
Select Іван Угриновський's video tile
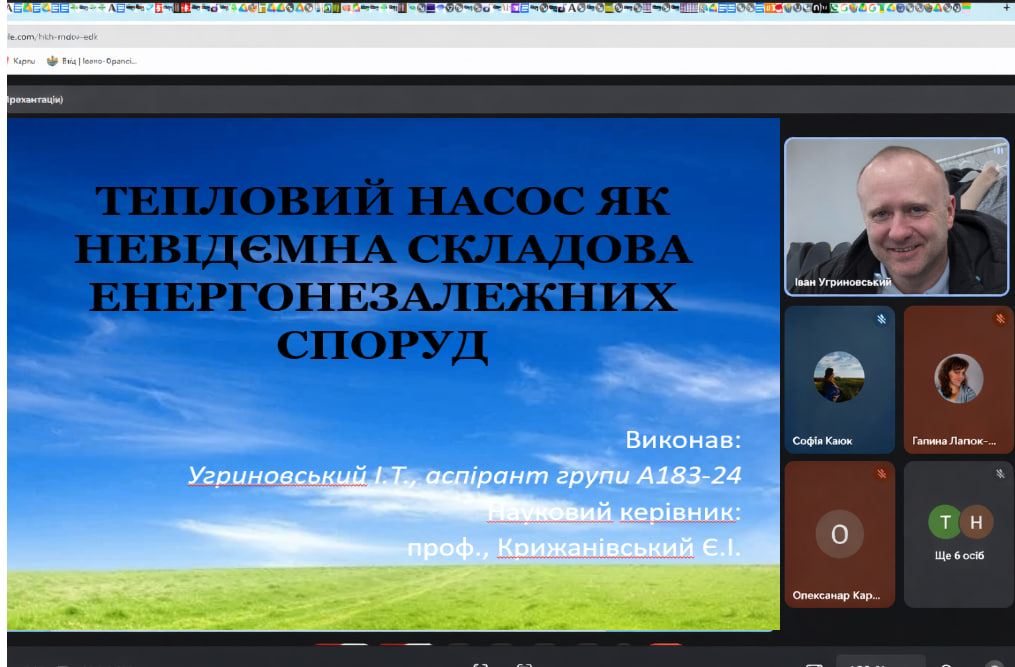pos(896,216)
